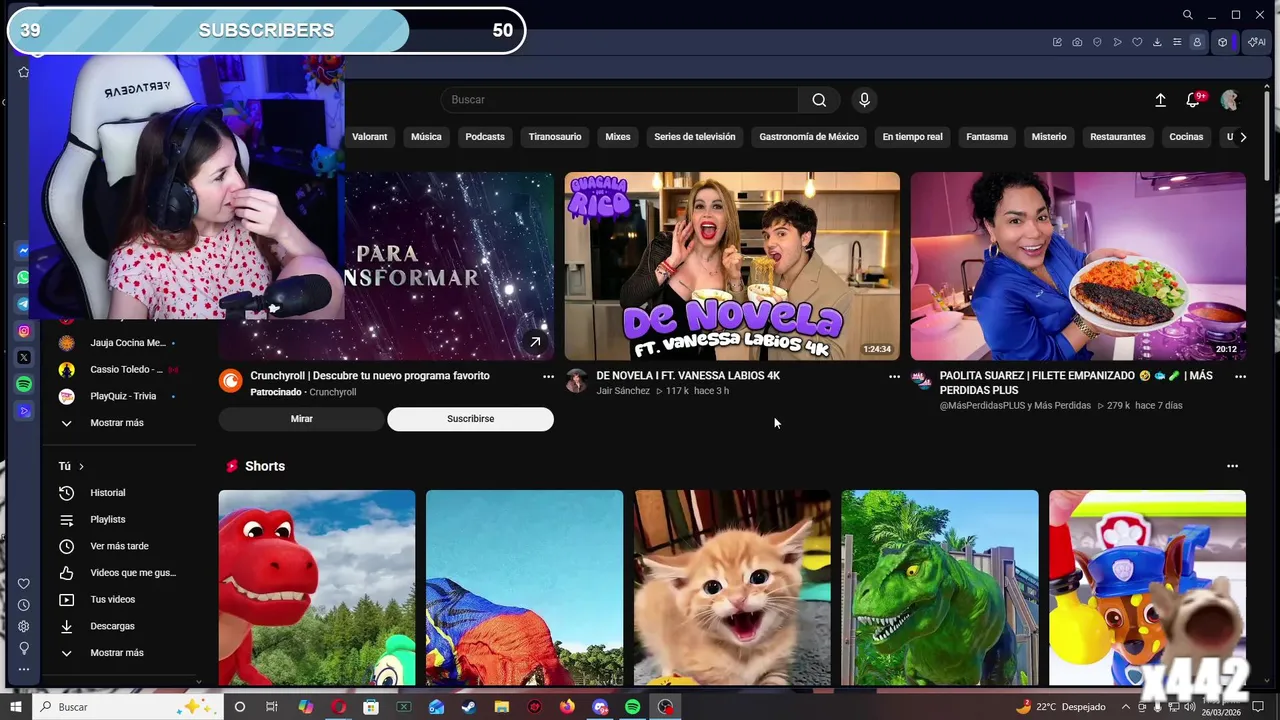Open Instagram in the browser sidebar
The width and height of the screenshot is (1280, 720).
pyautogui.click(x=24, y=331)
